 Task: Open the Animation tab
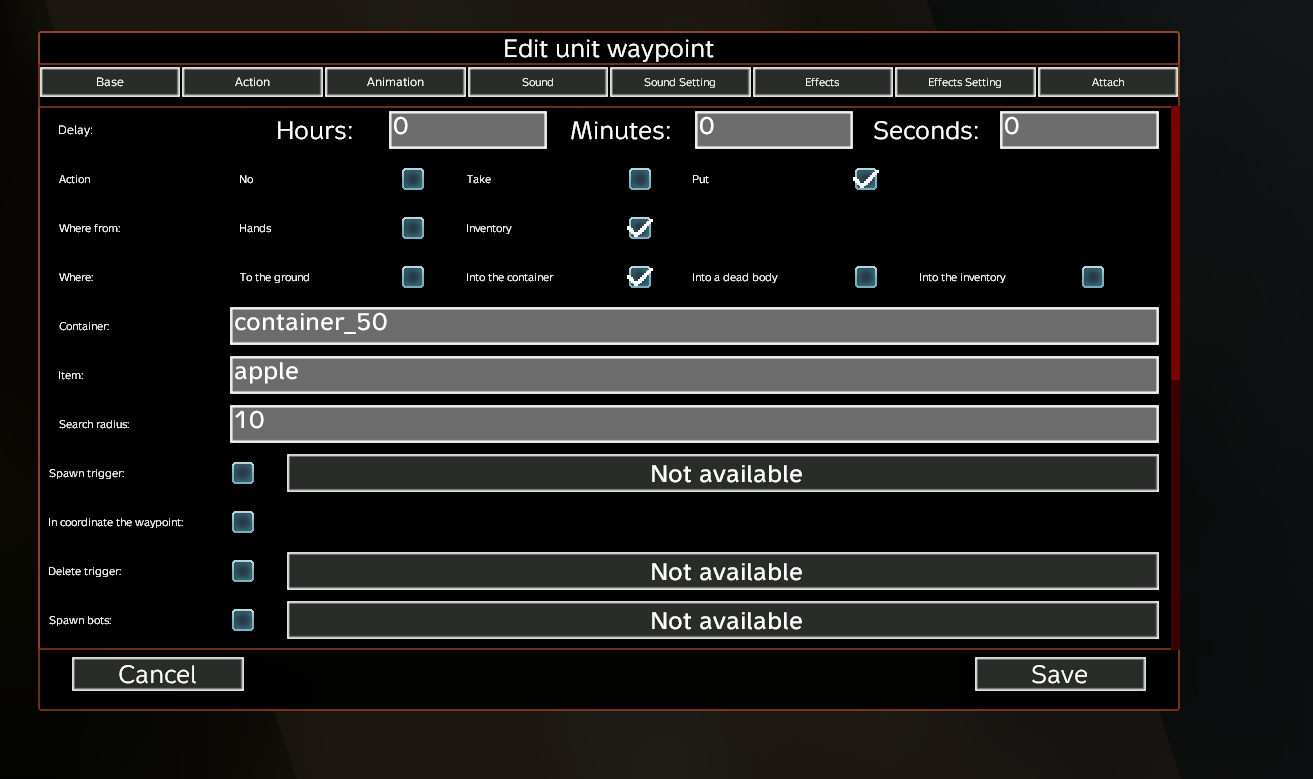tap(395, 82)
